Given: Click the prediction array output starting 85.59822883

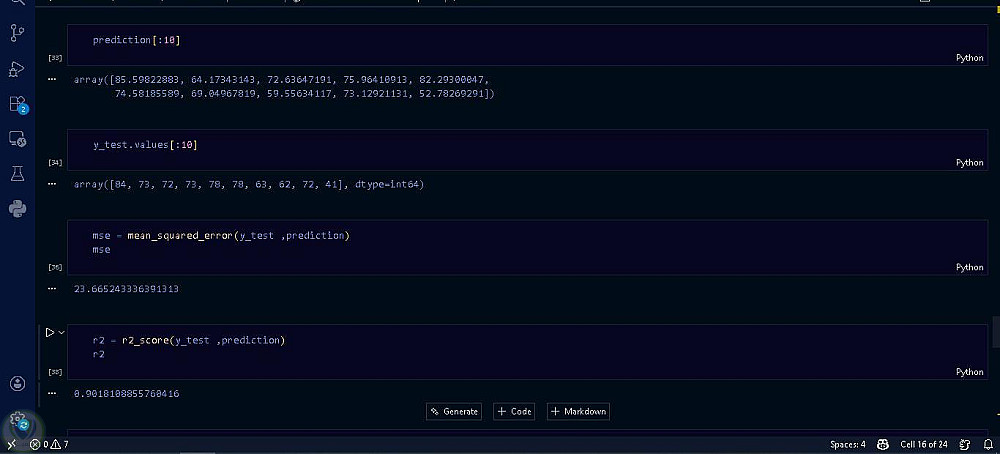Looking at the screenshot, I should pos(284,87).
